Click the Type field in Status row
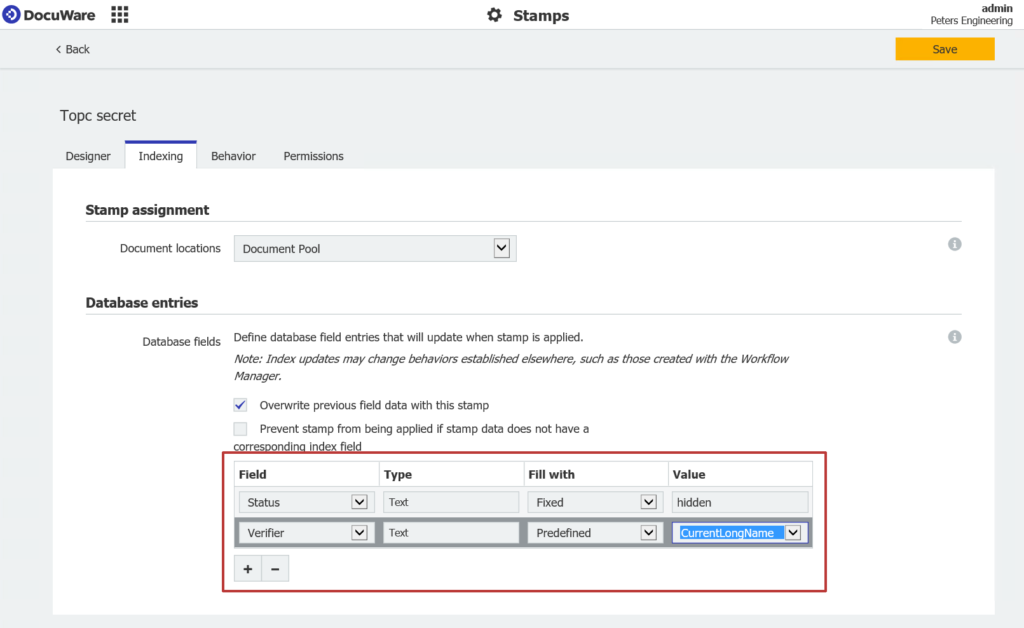 (x=451, y=502)
